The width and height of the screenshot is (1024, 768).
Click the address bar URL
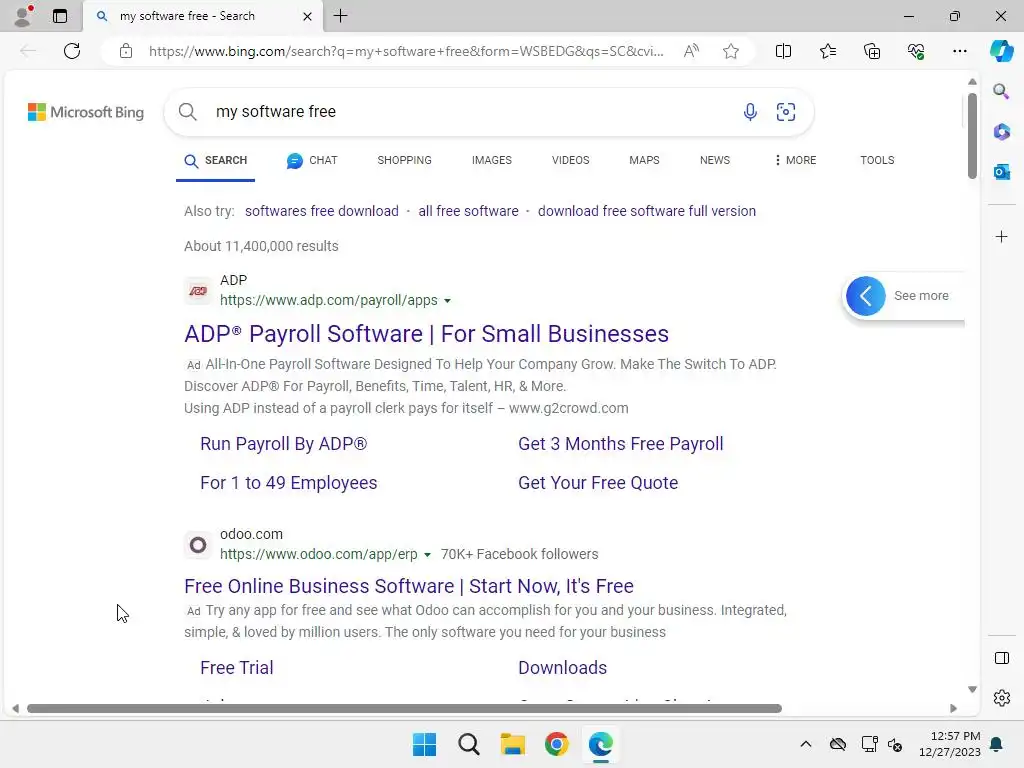point(406,51)
